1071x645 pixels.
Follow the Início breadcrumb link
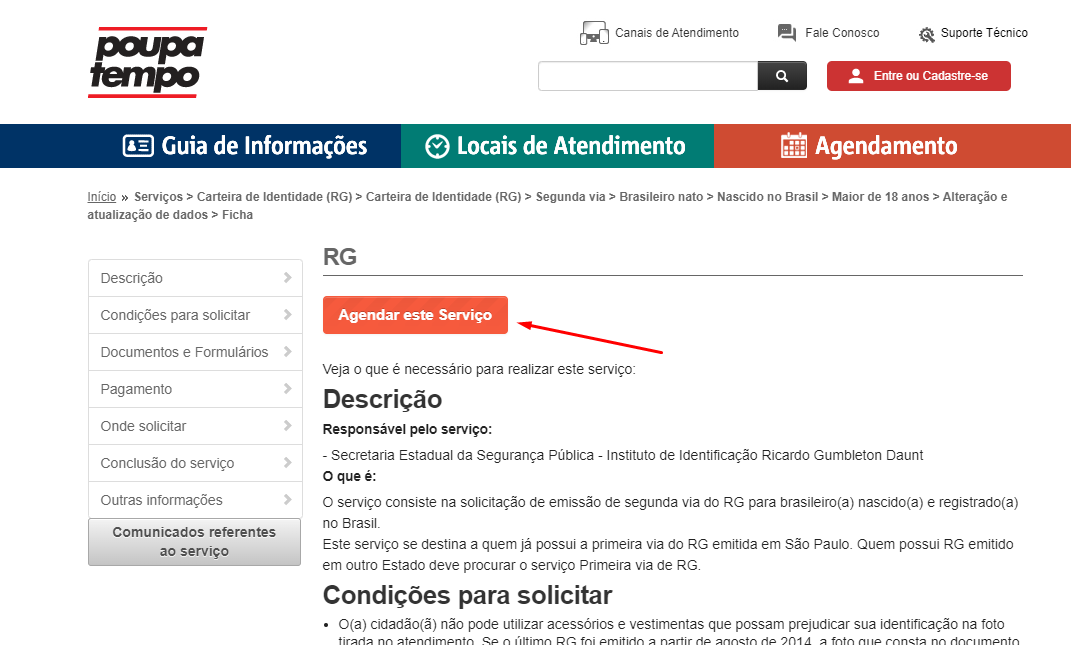(101, 197)
